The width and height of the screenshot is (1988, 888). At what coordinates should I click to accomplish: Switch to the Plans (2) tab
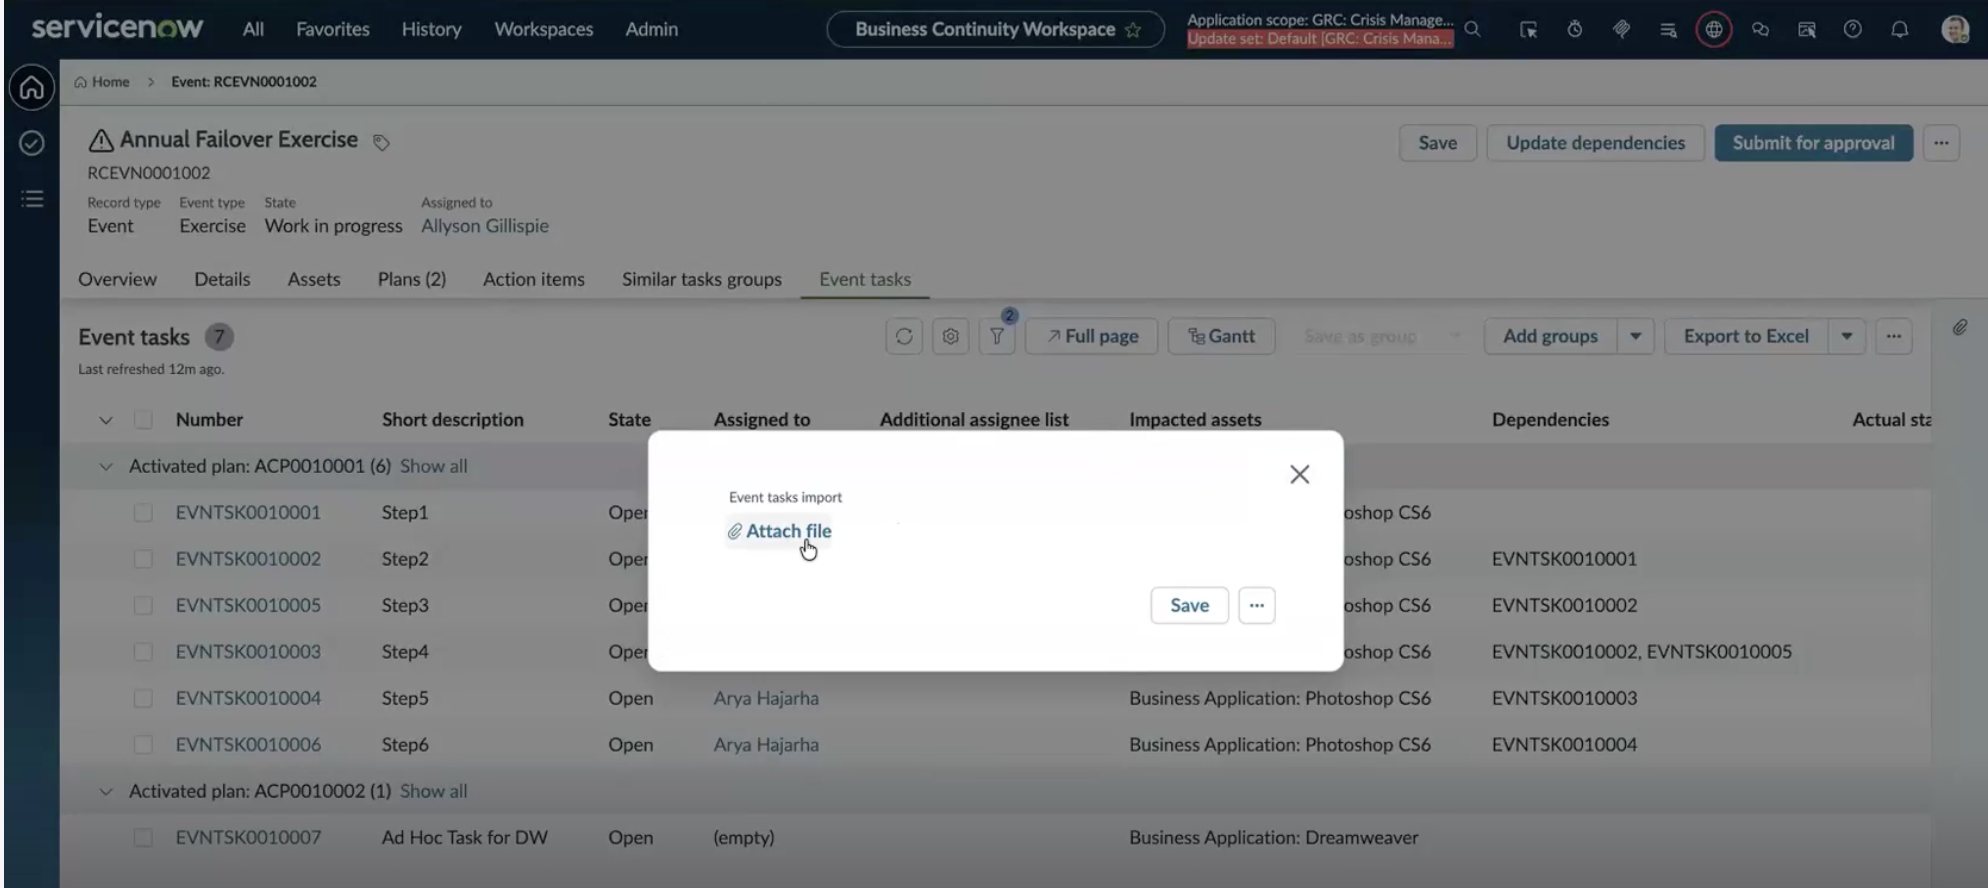pos(412,279)
